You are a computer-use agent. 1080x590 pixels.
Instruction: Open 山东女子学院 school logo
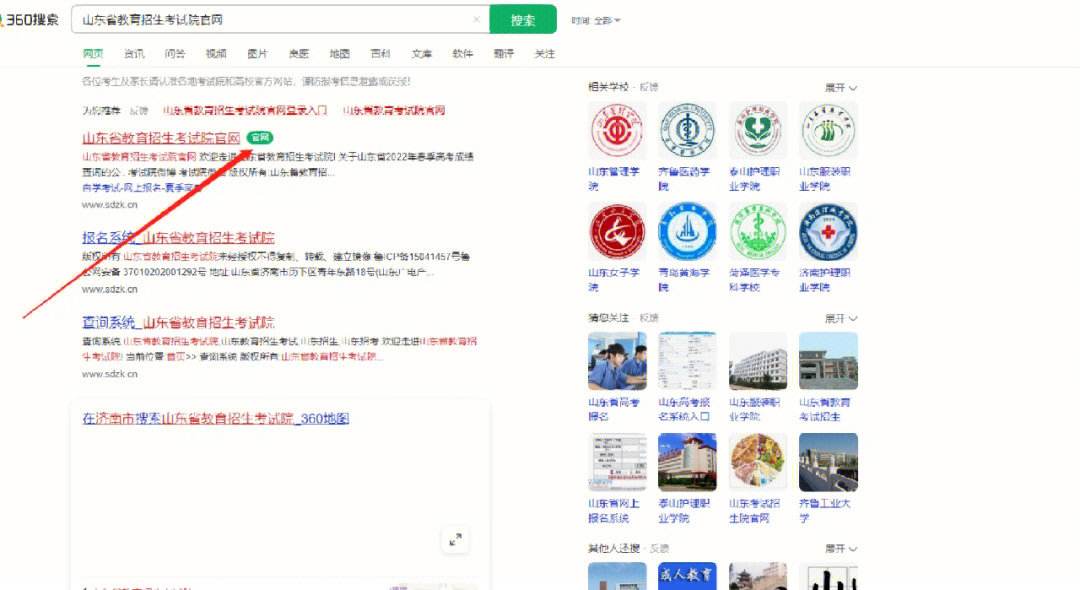point(617,232)
